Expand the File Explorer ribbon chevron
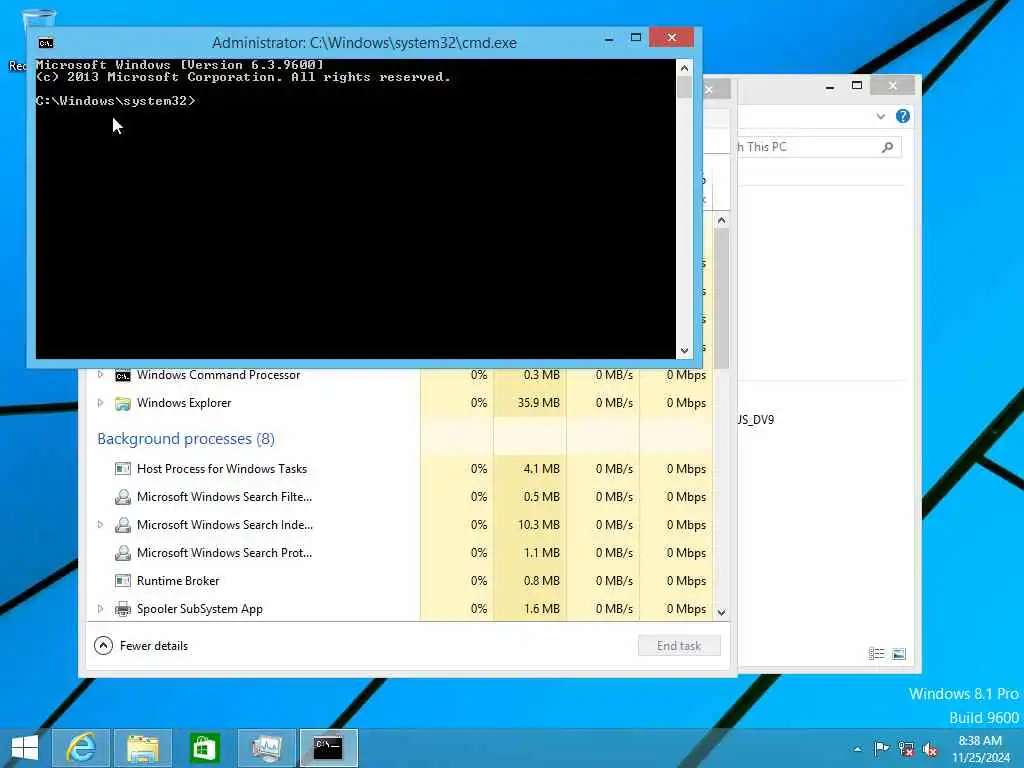Image resolution: width=1024 pixels, height=768 pixels. (x=880, y=116)
